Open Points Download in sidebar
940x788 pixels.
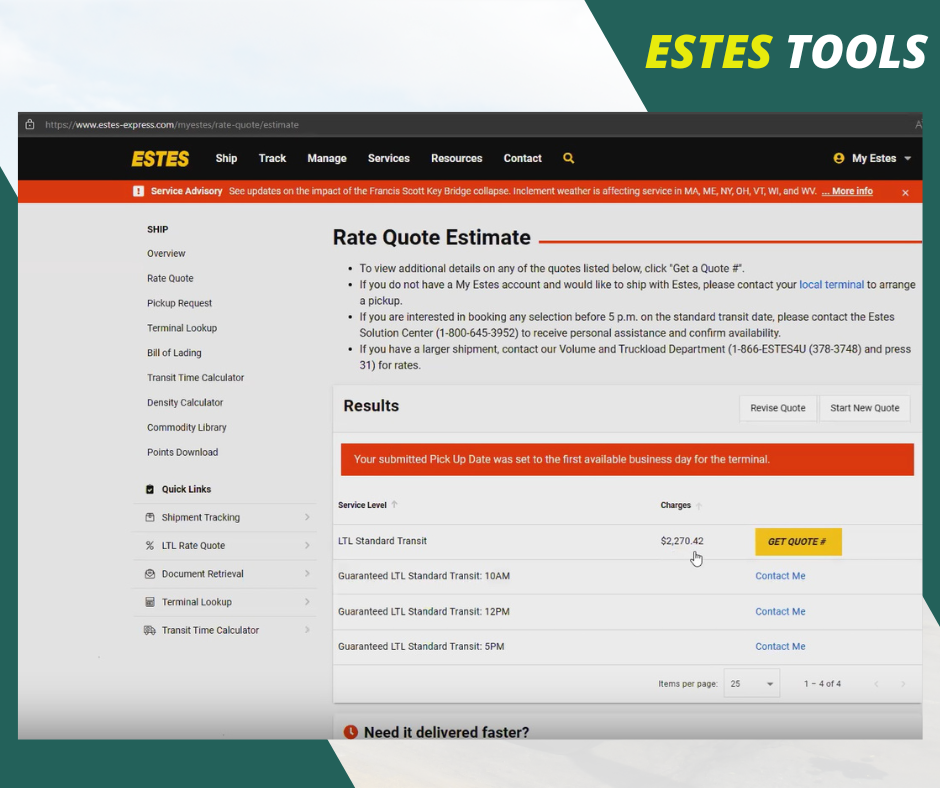182,452
